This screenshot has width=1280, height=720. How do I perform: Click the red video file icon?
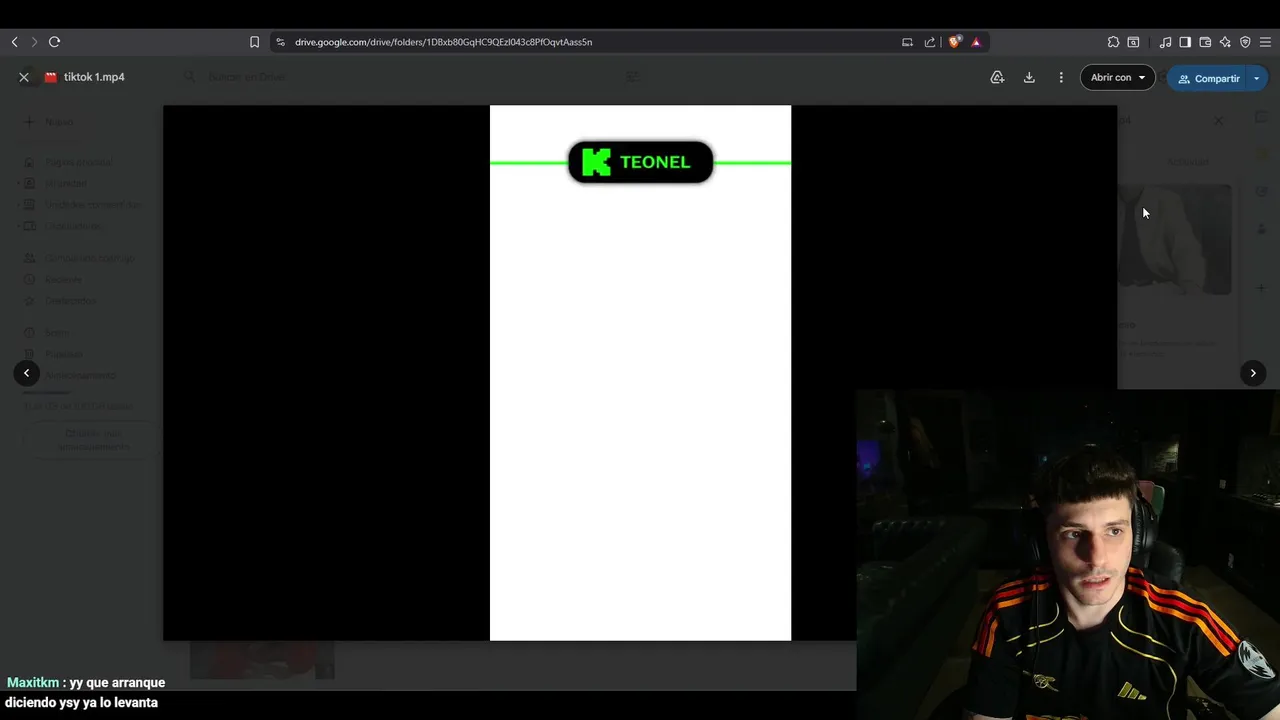coord(51,77)
